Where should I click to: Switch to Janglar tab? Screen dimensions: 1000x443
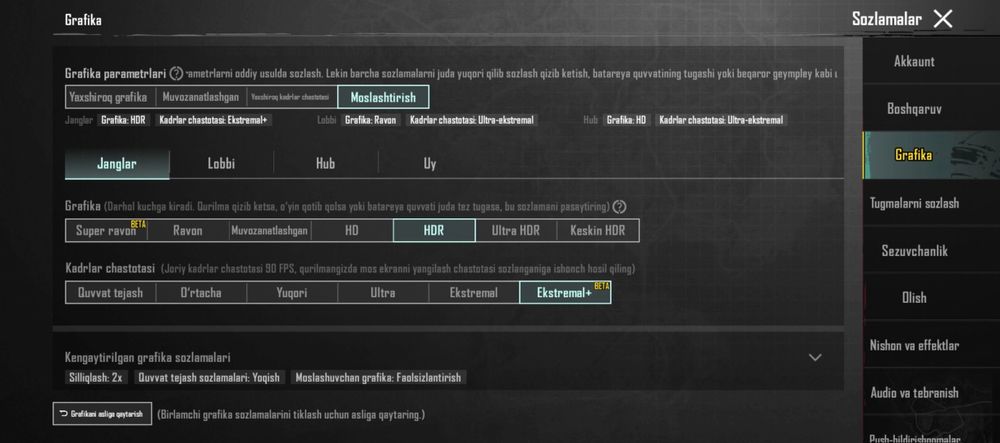(117, 164)
